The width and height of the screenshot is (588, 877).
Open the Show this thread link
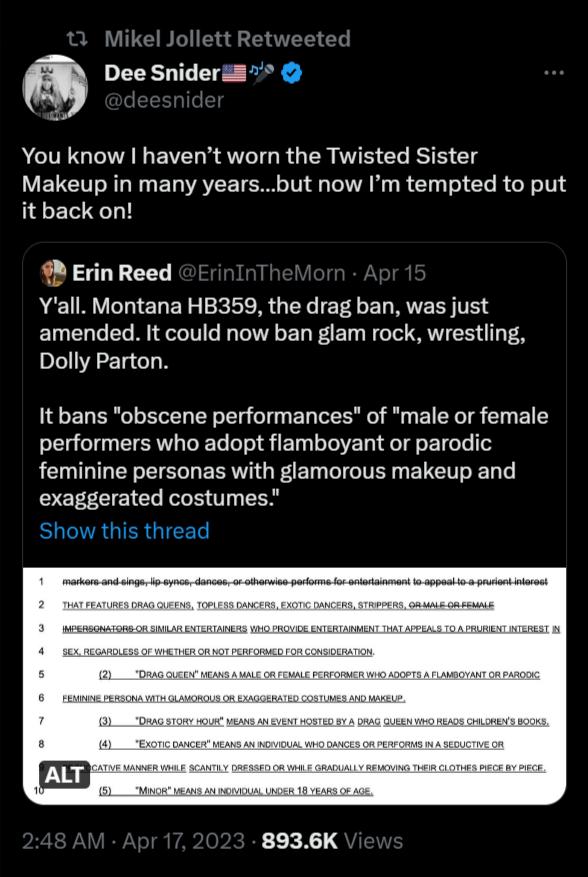tap(123, 531)
